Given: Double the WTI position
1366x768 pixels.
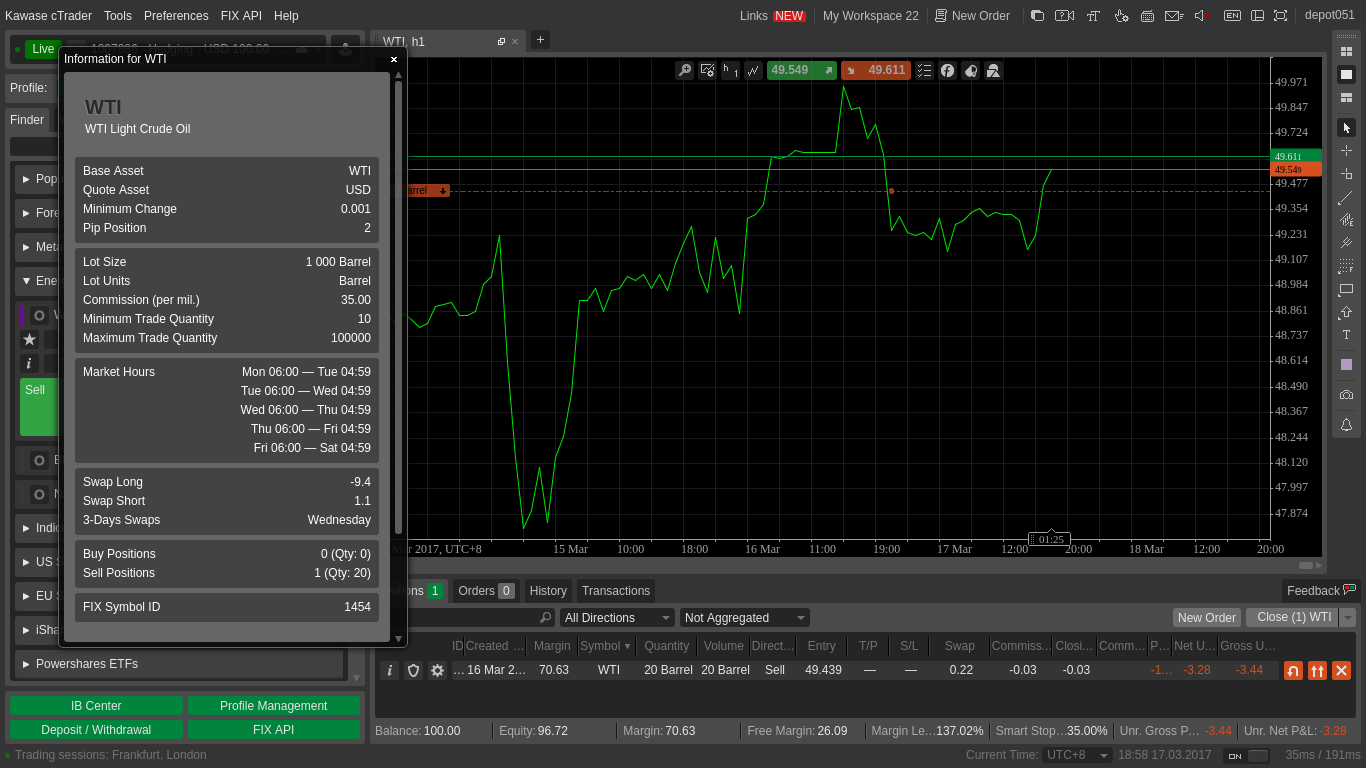Looking at the screenshot, I should 1317,670.
